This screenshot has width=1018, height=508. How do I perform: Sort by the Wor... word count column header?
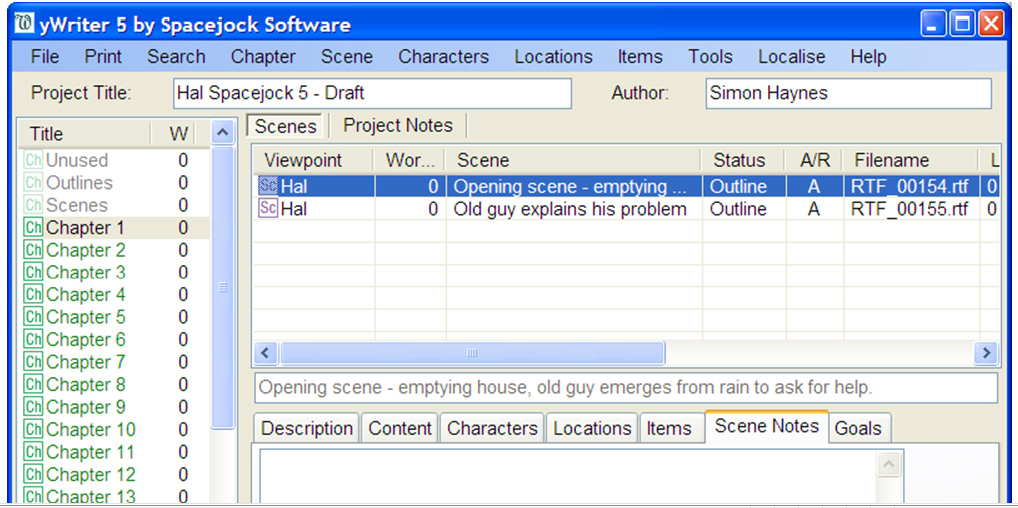click(409, 160)
